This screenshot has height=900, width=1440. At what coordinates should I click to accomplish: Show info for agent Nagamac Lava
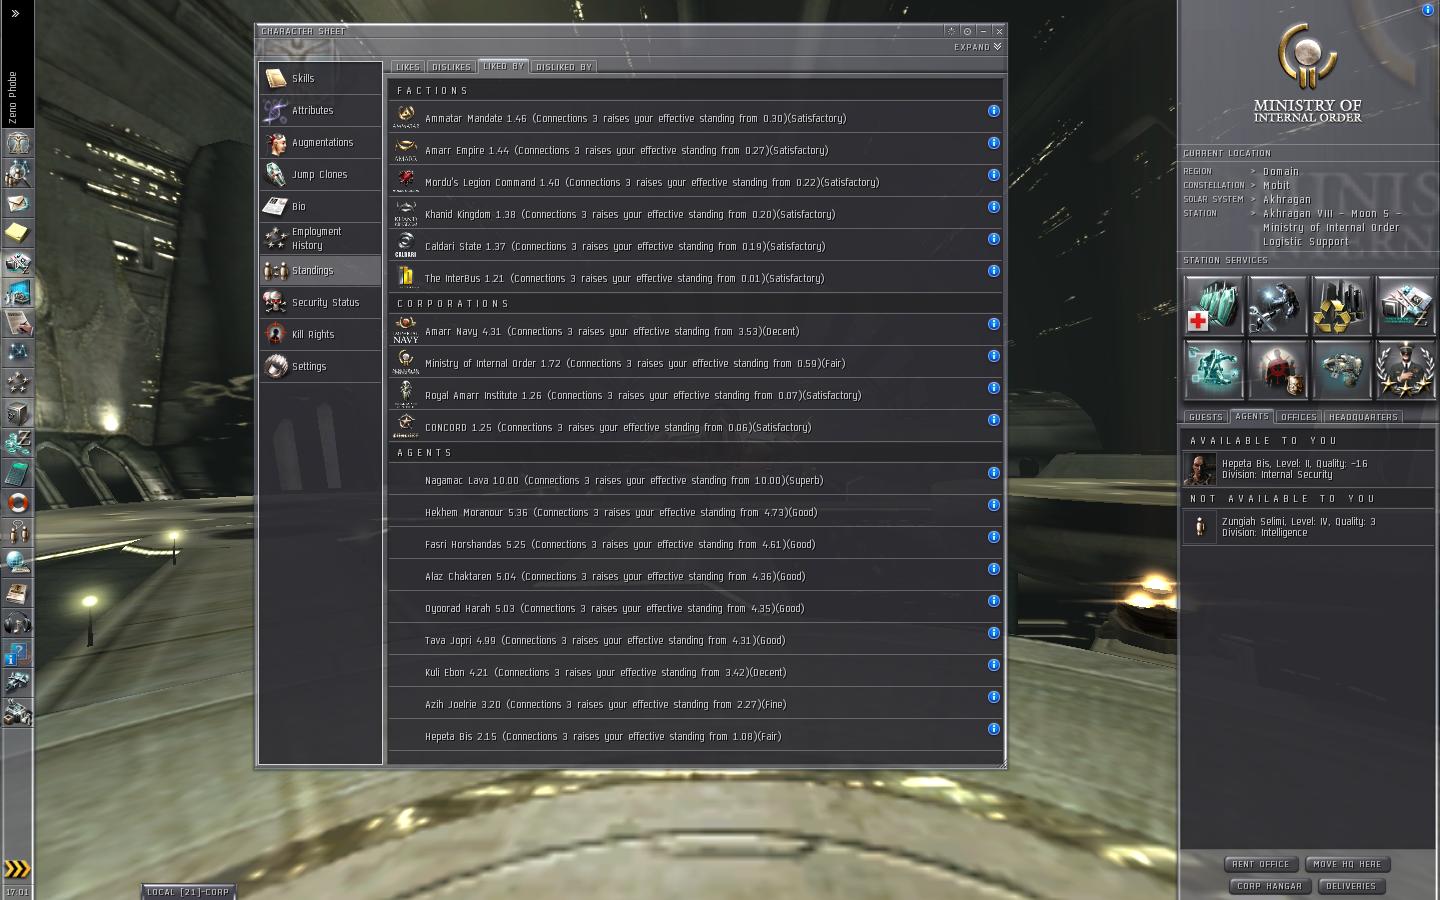click(993, 473)
